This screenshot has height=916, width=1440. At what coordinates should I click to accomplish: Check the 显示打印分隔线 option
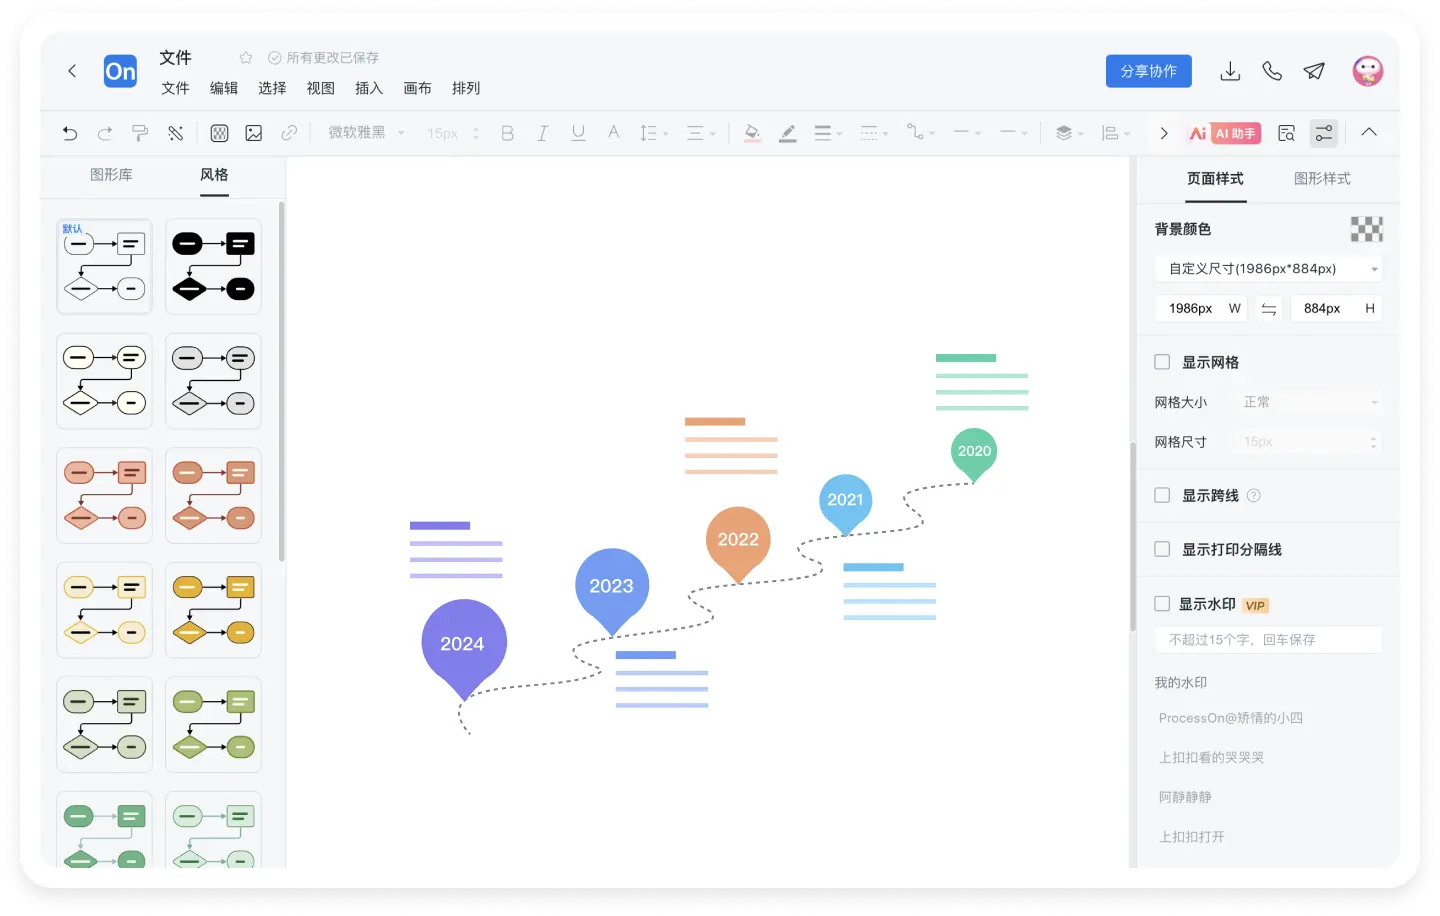[x=1162, y=549]
